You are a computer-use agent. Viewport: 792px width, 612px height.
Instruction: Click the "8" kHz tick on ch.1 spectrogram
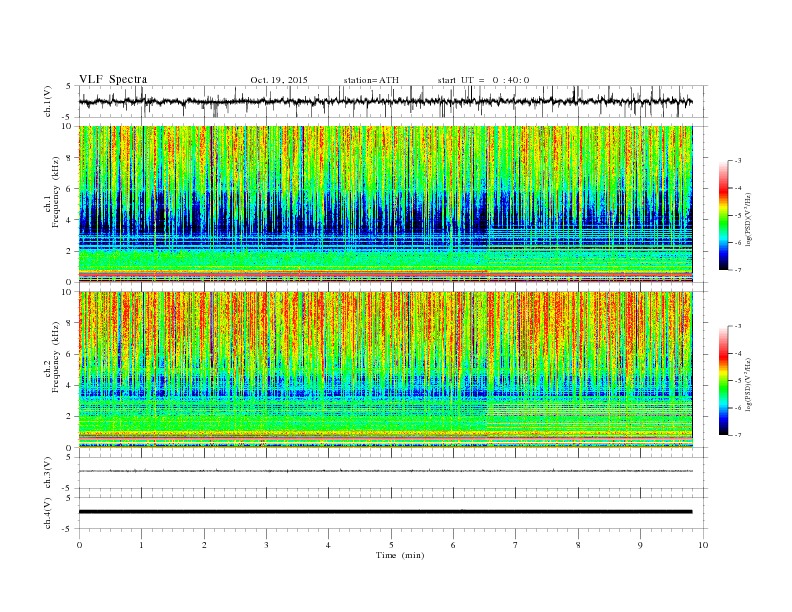(x=70, y=158)
